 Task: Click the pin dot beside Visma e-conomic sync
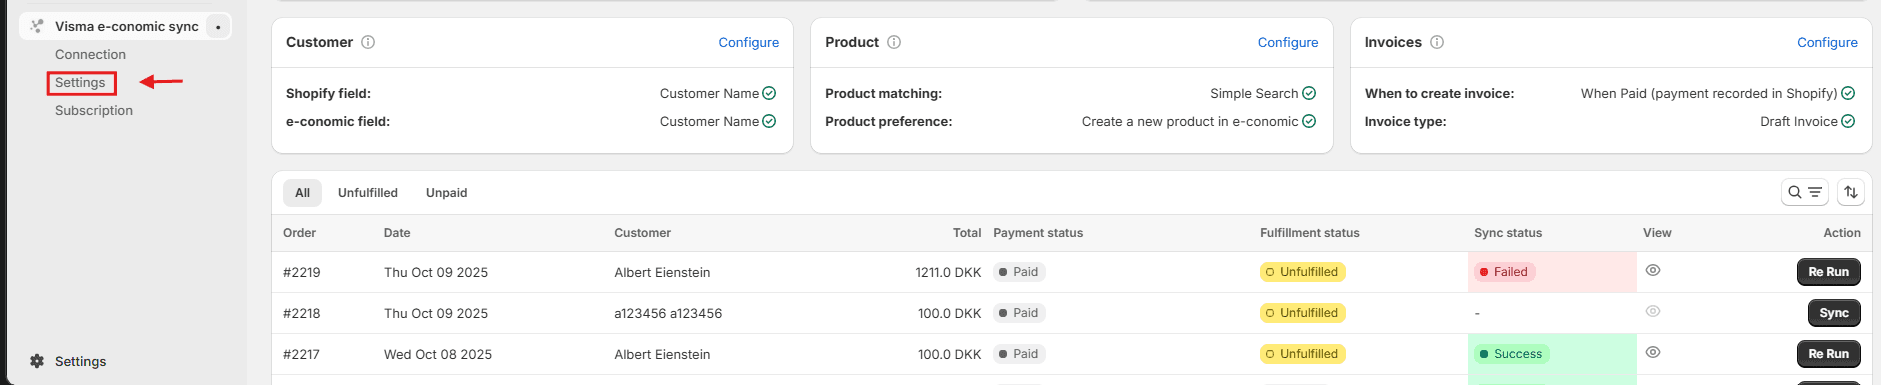click(x=218, y=27)
